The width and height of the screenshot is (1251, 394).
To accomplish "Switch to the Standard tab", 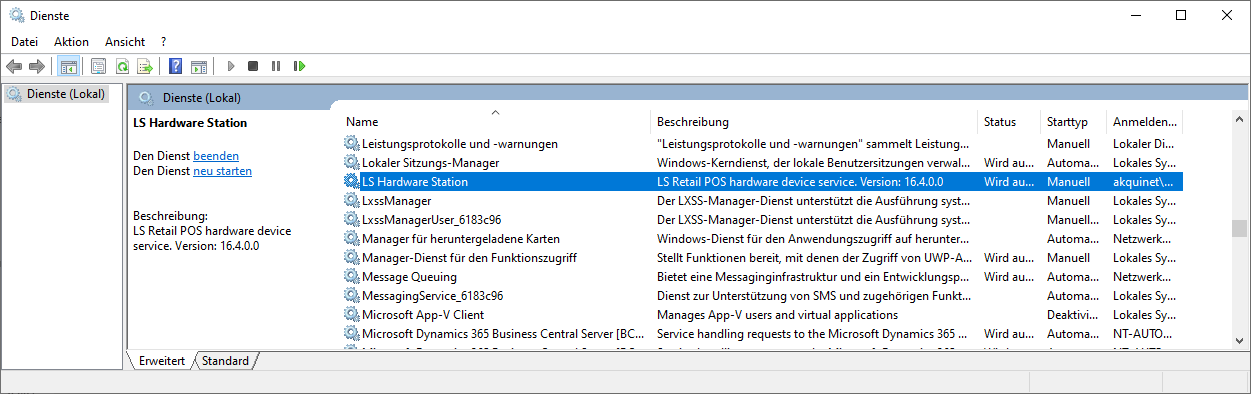I will [x=225, y=361].
